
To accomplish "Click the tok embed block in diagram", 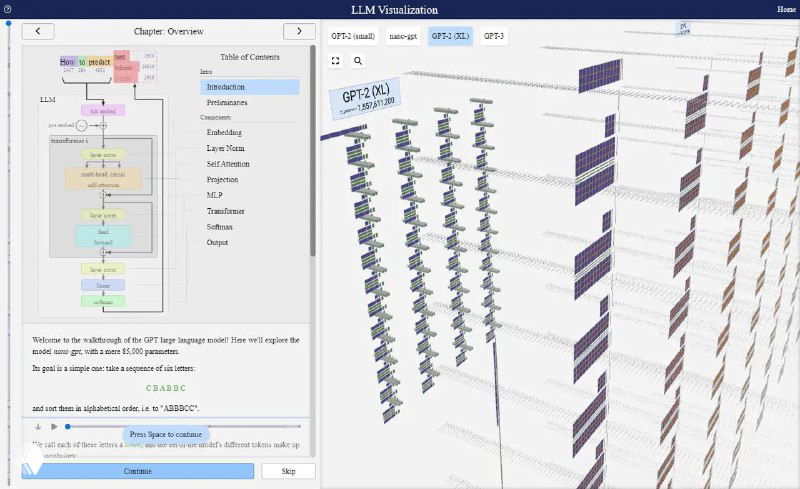I will [x=103, y=111].
